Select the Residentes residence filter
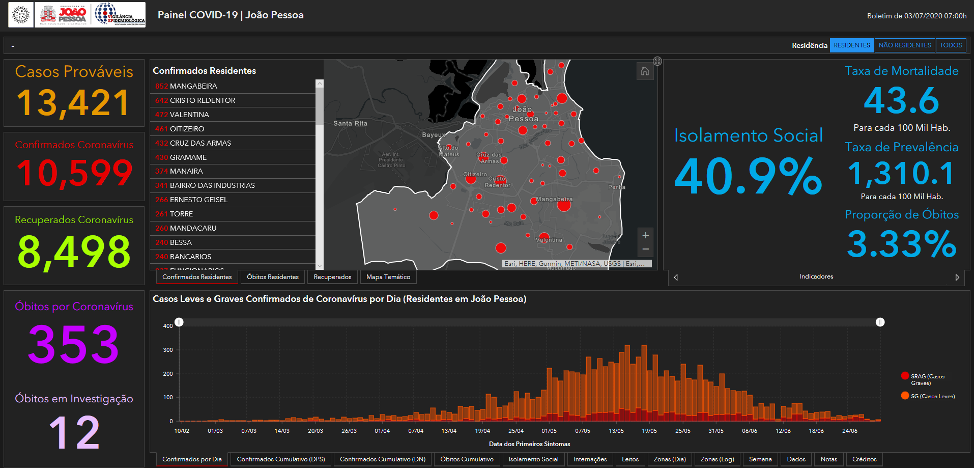Screen dimensions: 974x468 (x=851, y=45)
